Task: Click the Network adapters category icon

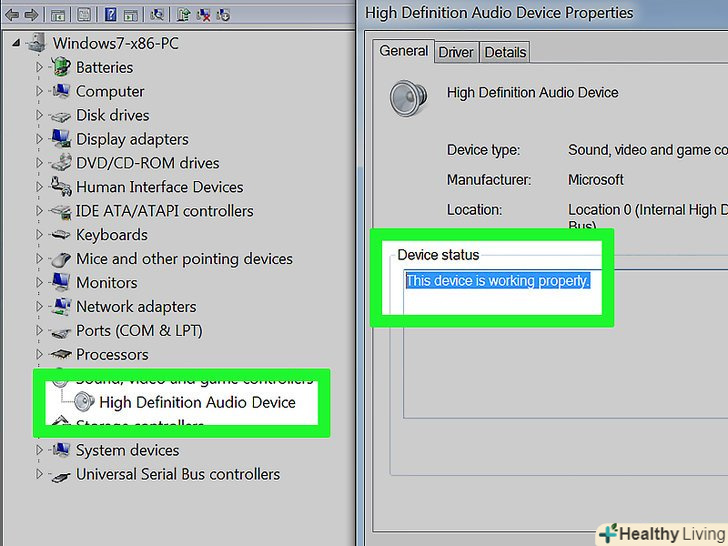Action: 61,306
